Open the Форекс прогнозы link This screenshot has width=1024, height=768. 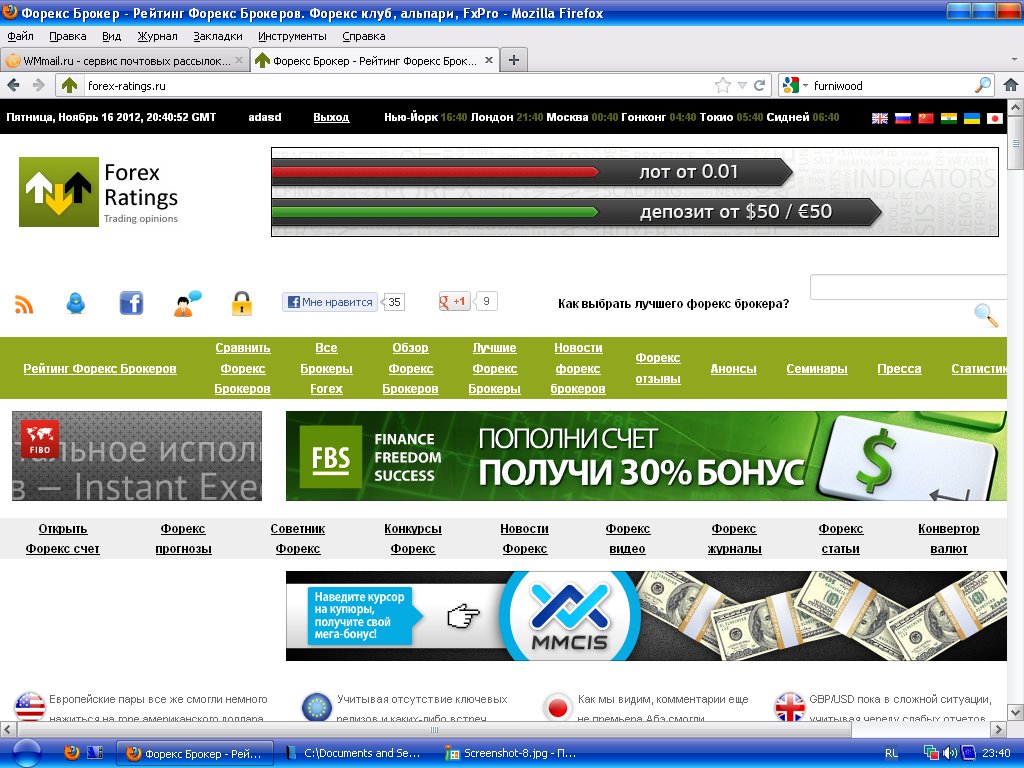(183, 539)
